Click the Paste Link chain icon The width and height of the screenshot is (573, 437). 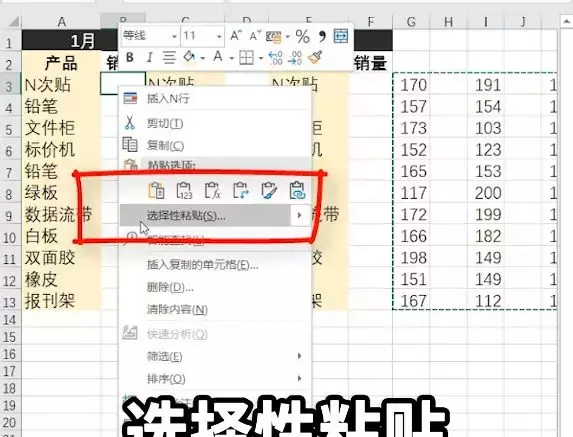pyautogui.click(x=297, y=190)
